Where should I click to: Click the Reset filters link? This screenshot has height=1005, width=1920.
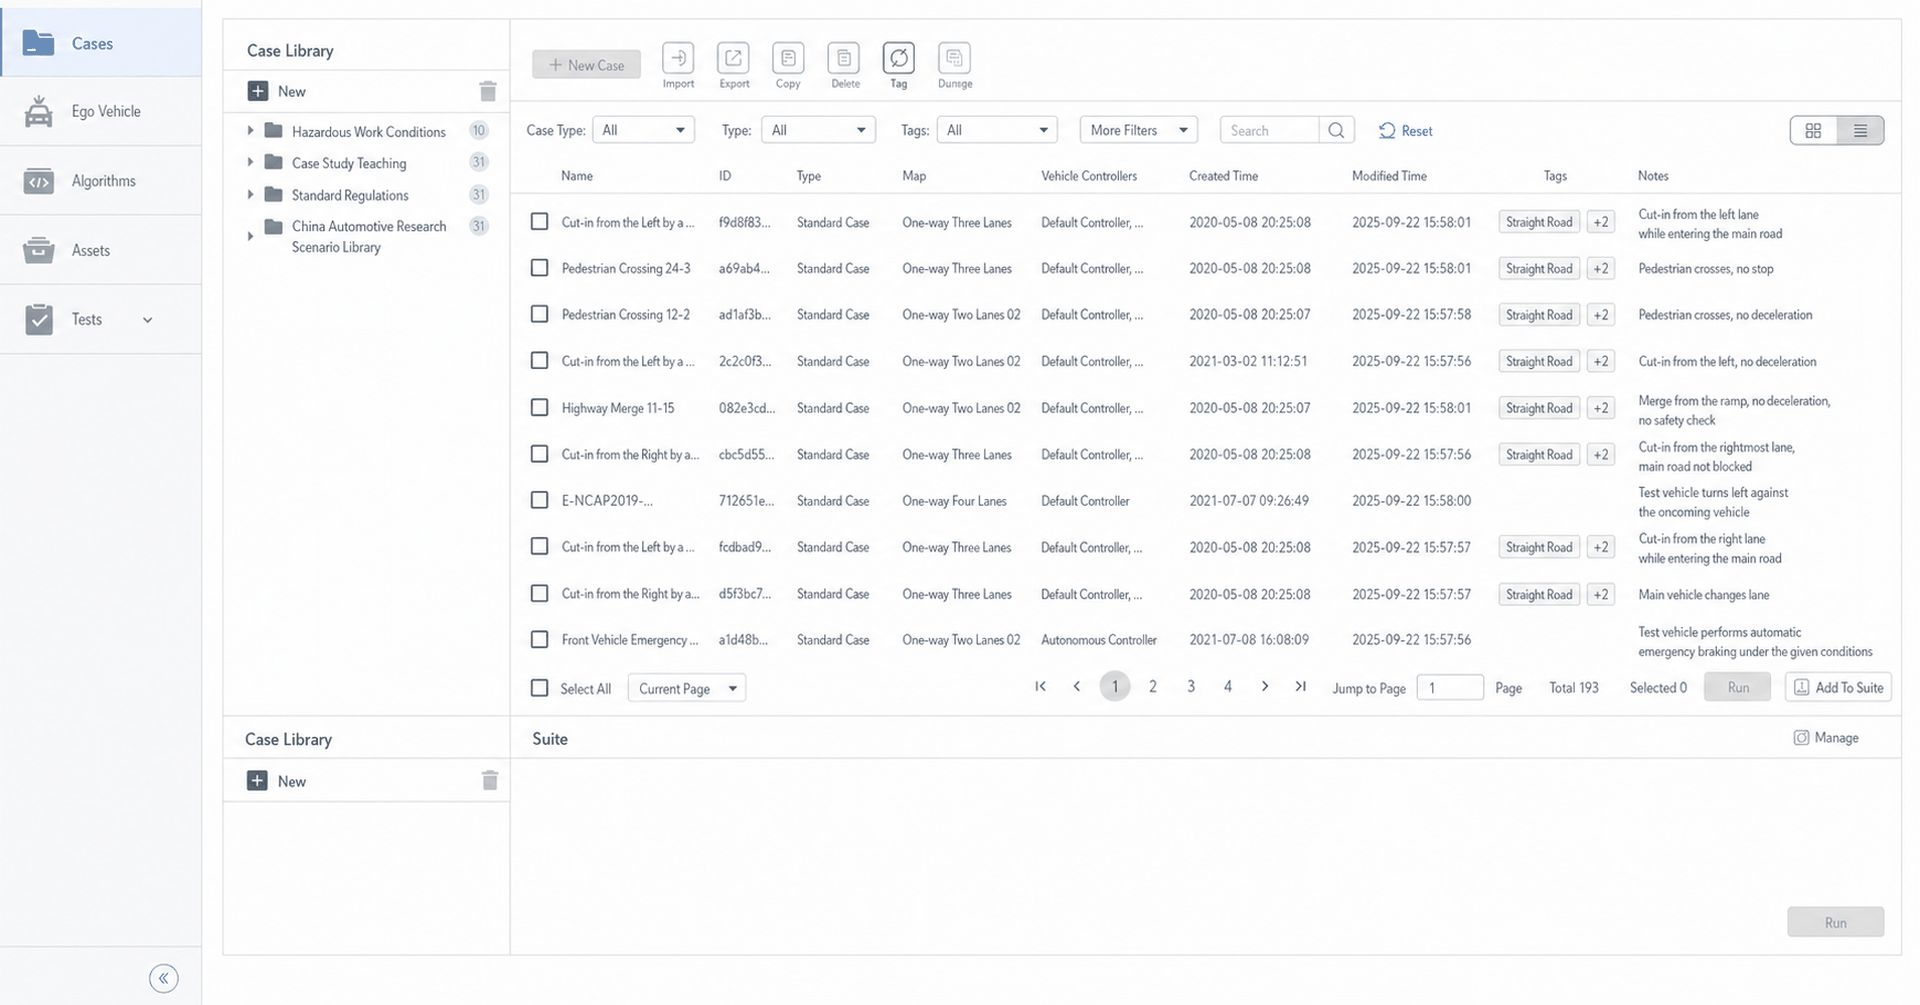pyautogui.click(x=1406, y=131)
